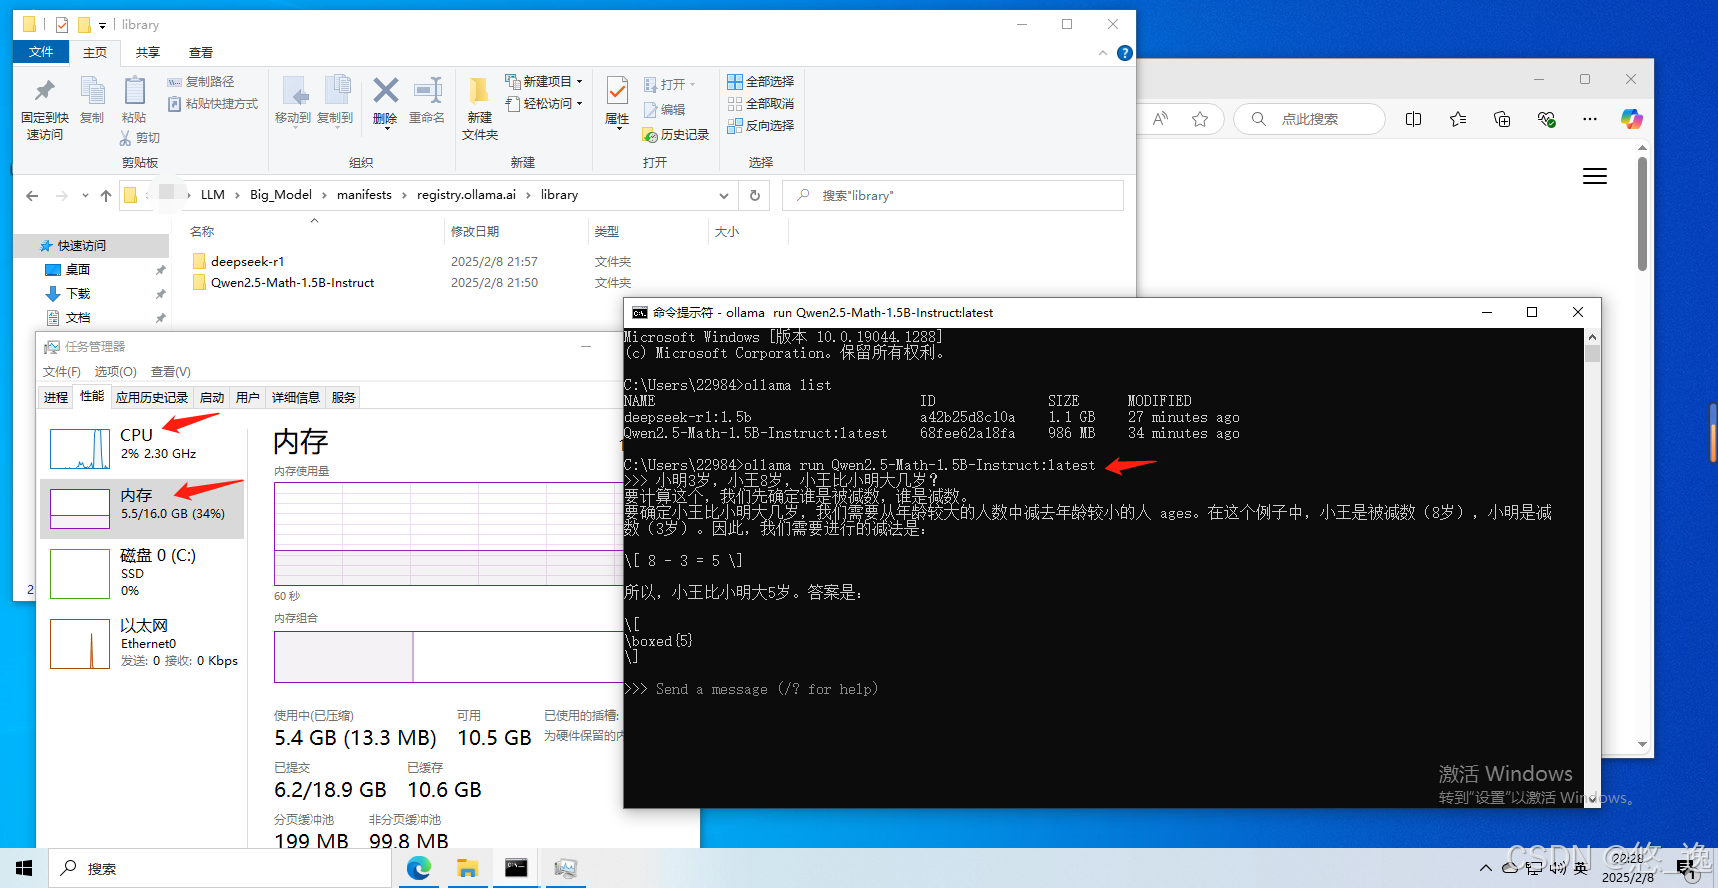Open the Open dropdown in ribbon
1718x888 pixels.
click(x=669, y=84)
